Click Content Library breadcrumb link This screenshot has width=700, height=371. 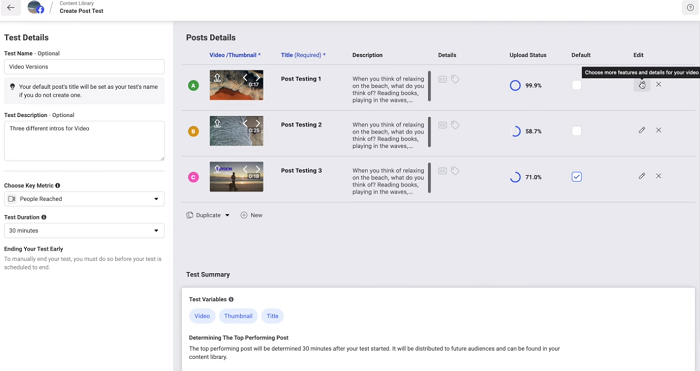tap(77, 3)
